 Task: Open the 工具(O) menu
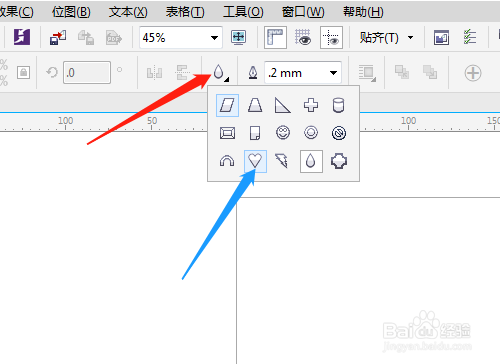[x=243, y=12]
